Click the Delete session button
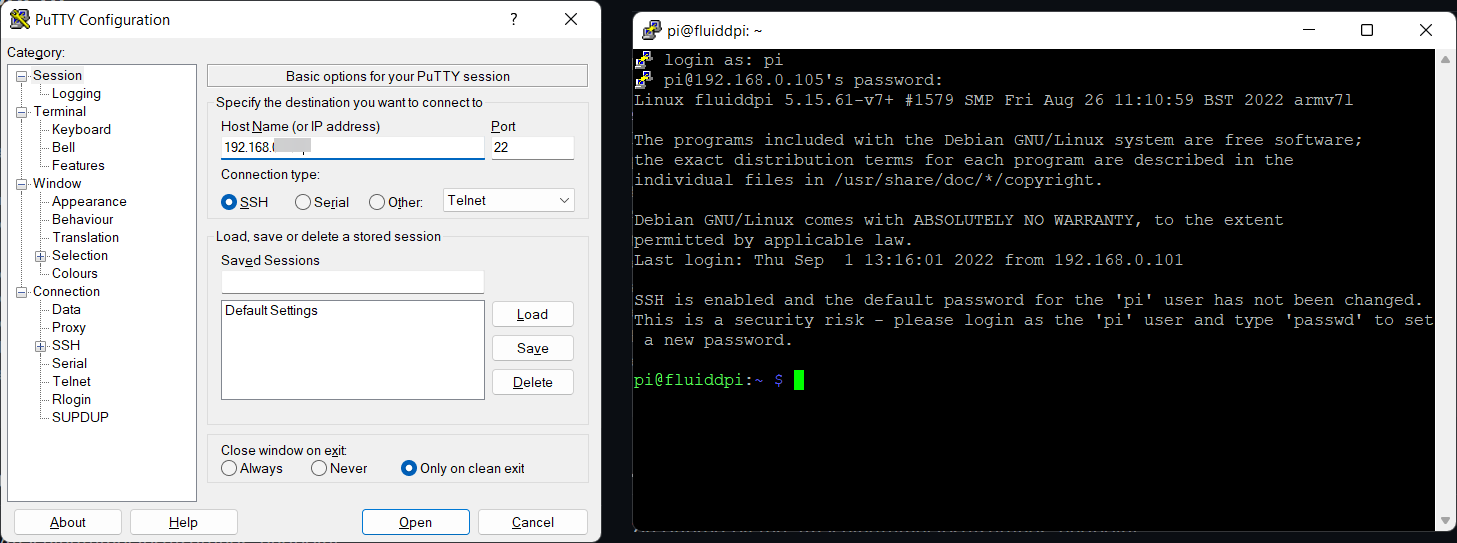Screen dimensions: 1457x543 click(533, 382)
